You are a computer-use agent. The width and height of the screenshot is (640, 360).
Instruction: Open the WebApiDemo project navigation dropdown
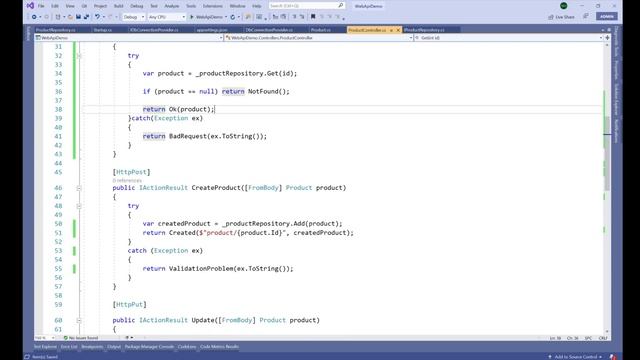point(129,38)
